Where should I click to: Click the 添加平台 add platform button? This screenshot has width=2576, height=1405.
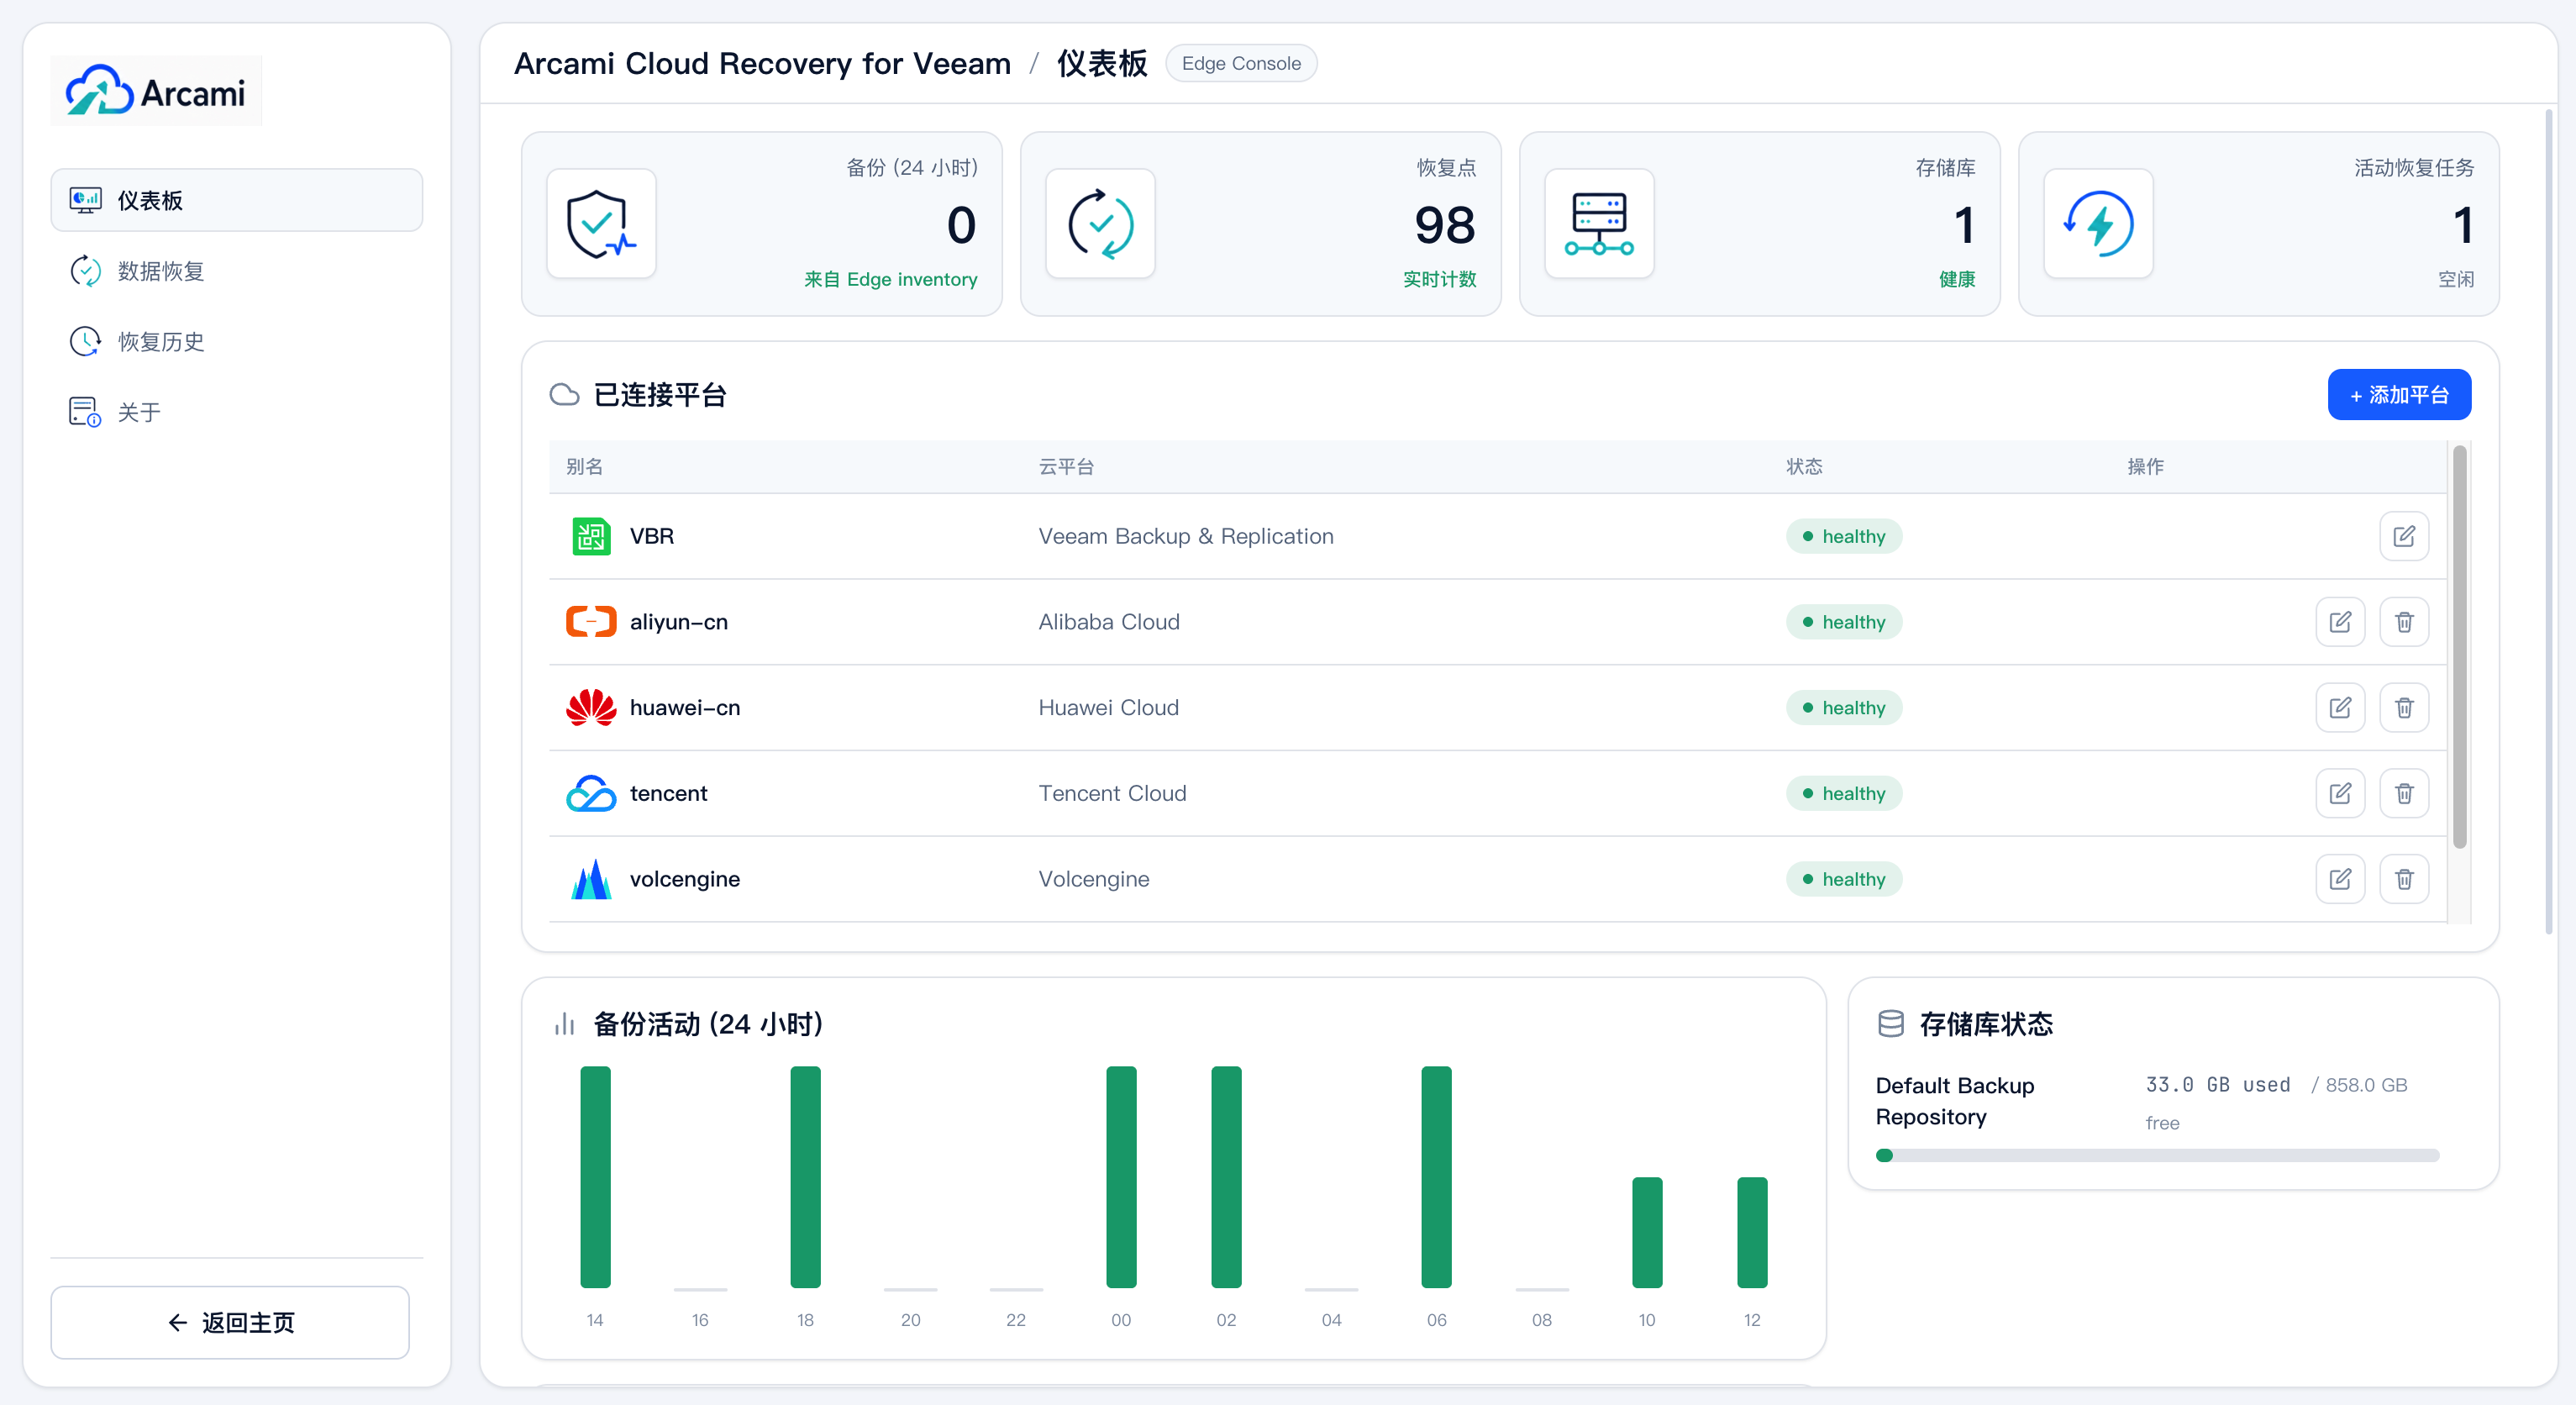[x=2399, y=395]
